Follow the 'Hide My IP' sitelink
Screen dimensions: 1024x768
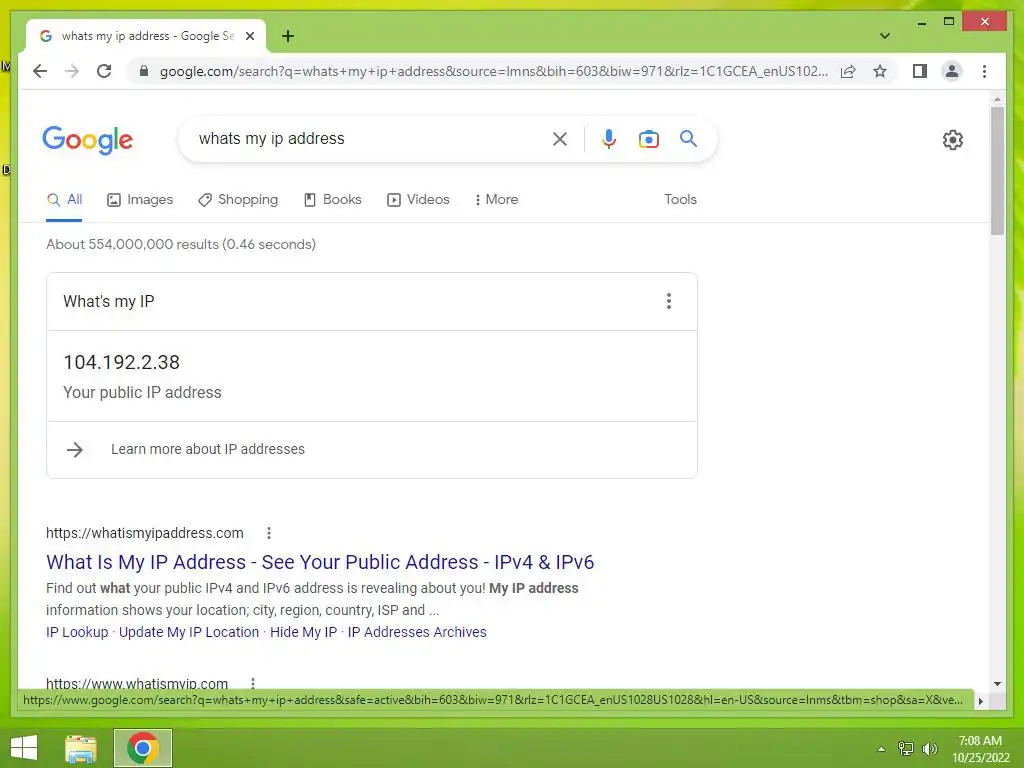point(304,632)
